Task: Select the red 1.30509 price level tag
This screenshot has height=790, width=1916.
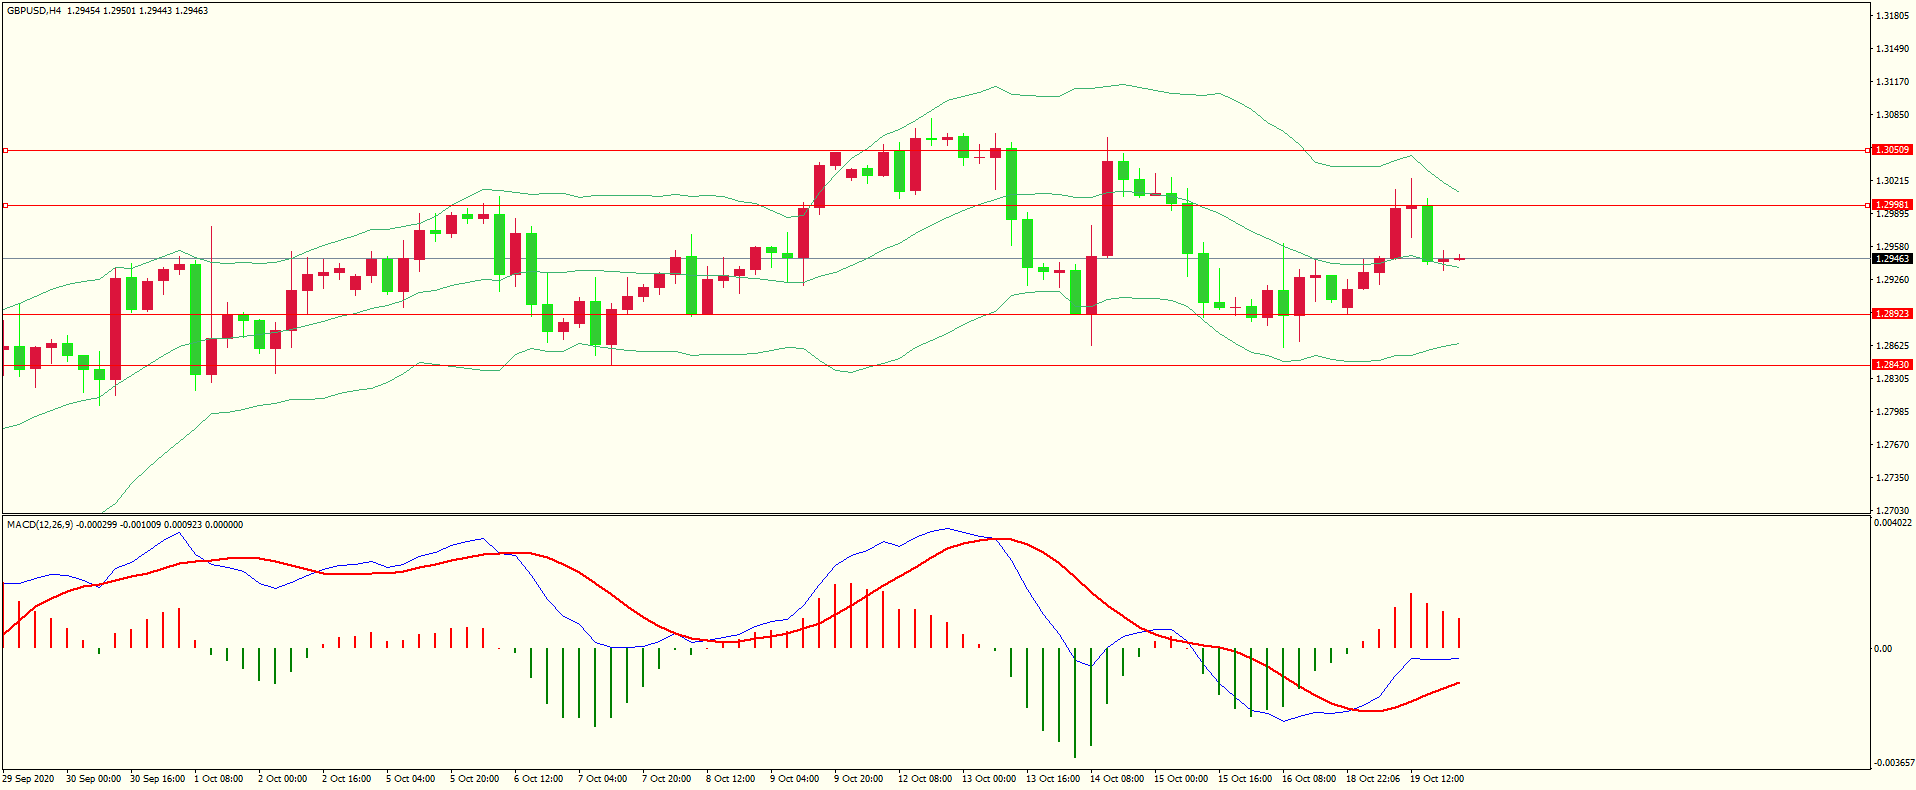Action: [x=1891, y=150]
